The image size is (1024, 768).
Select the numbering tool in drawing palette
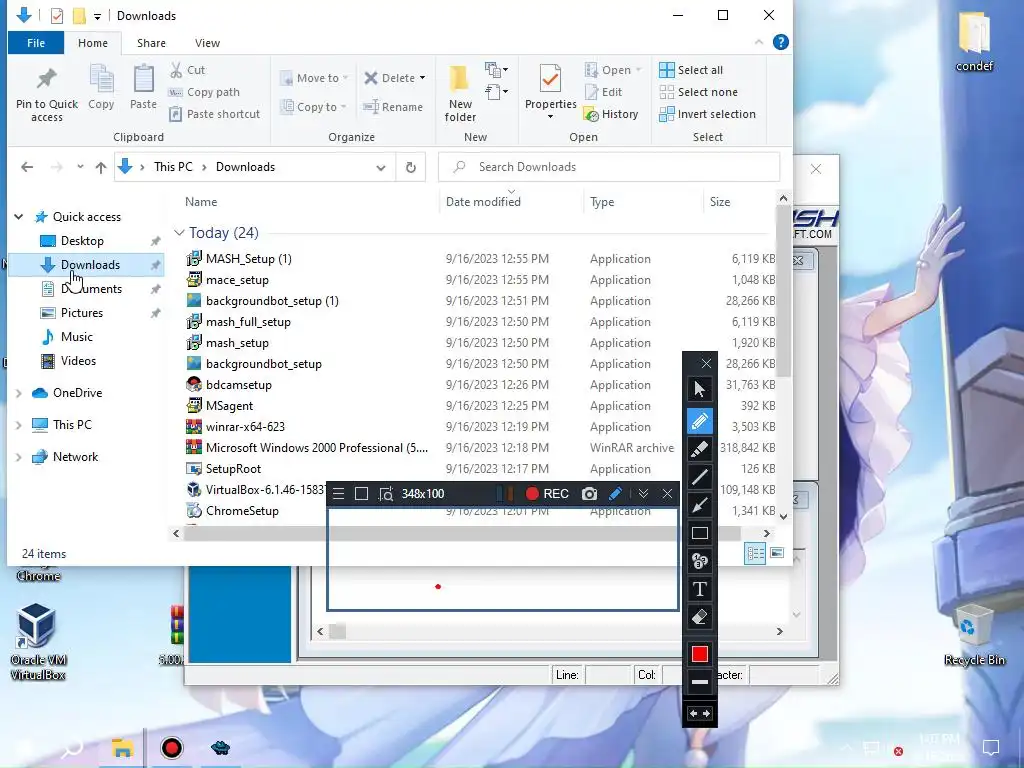coord(699,561)
